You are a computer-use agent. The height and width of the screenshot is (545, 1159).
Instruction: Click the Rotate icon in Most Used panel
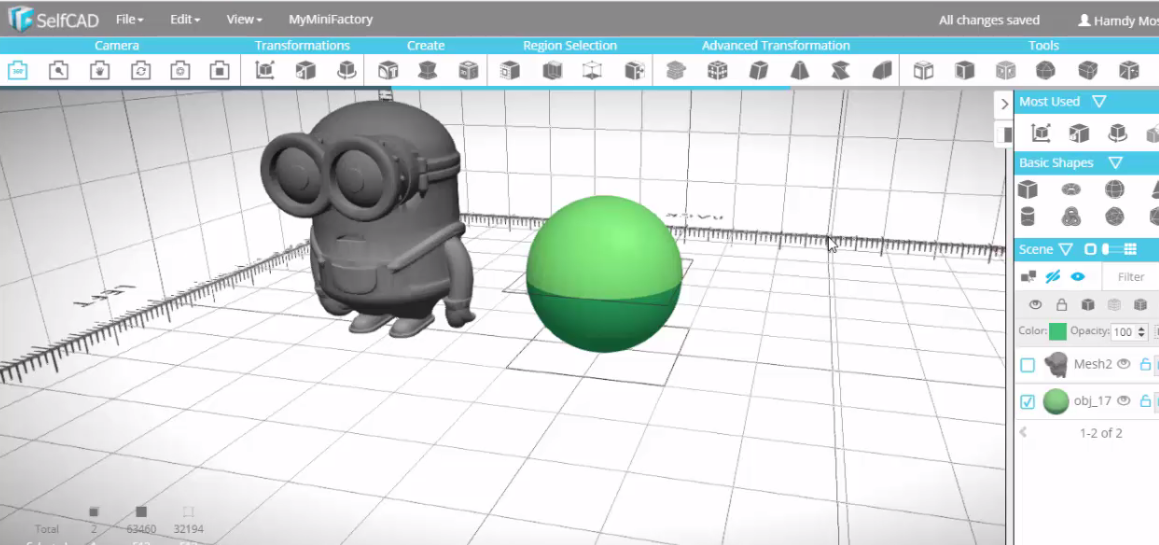click(x=1118, y=133)
